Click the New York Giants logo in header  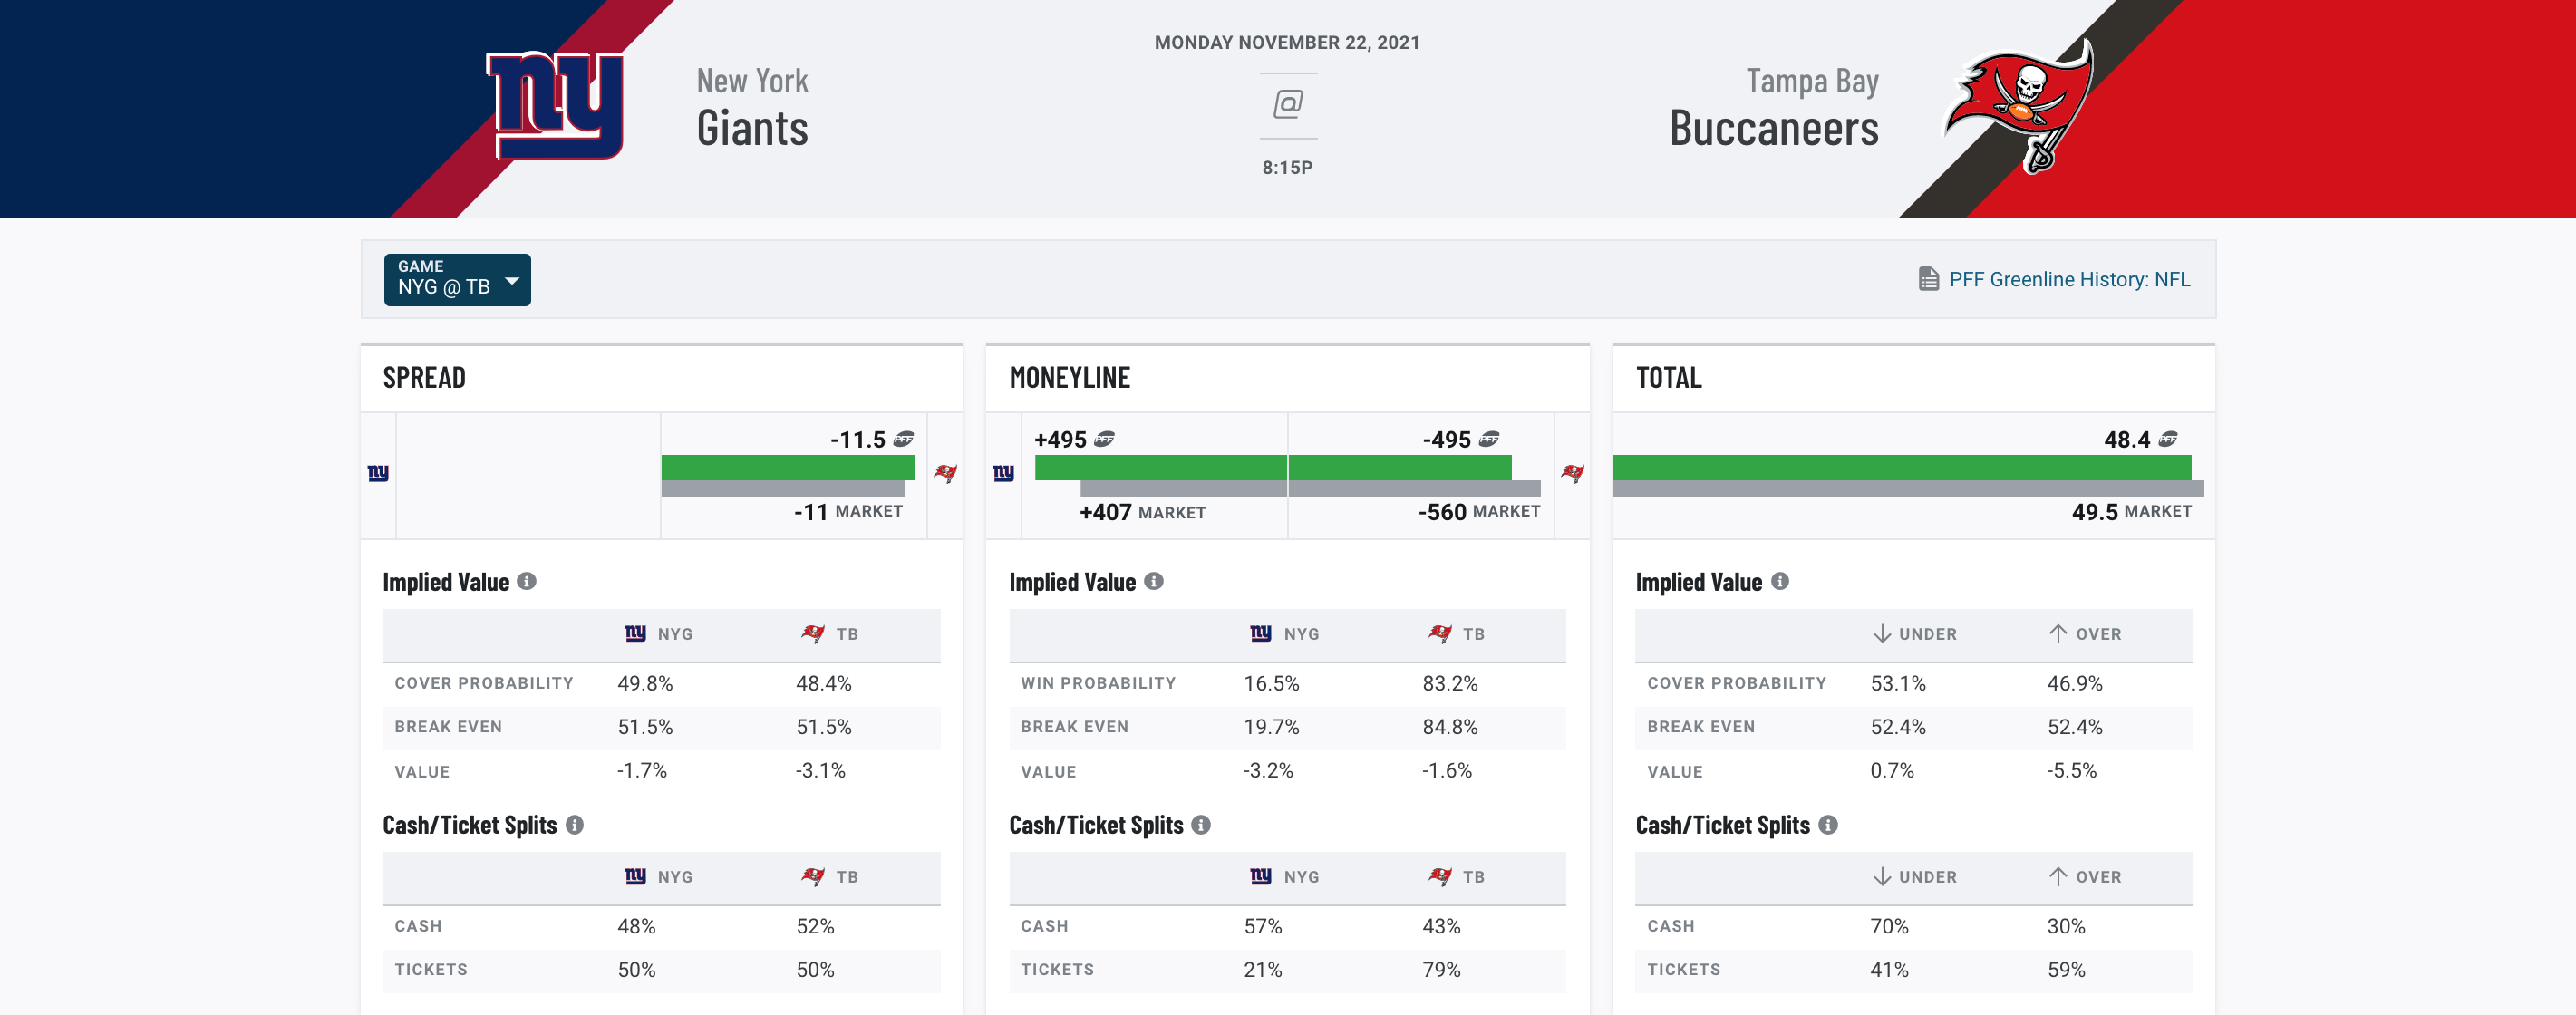point(555,105)
